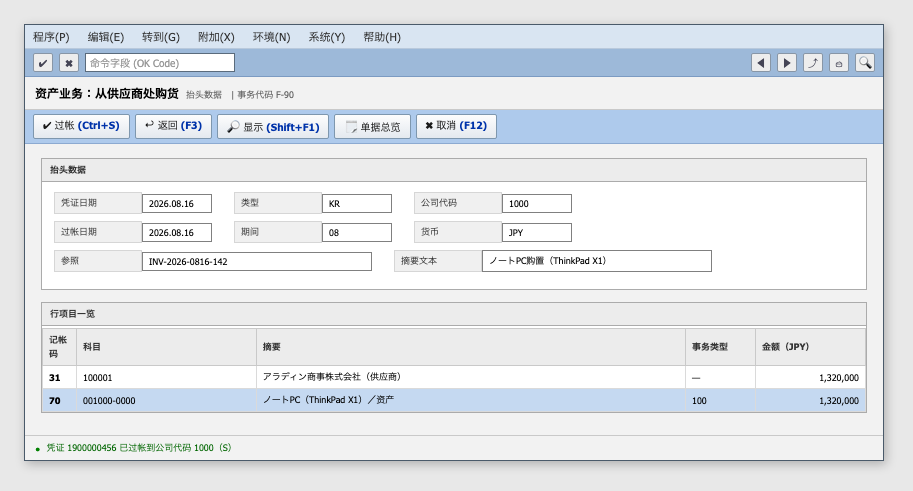Click the 摘要 column header
The image size is (913, 491).
coord(471,347)
